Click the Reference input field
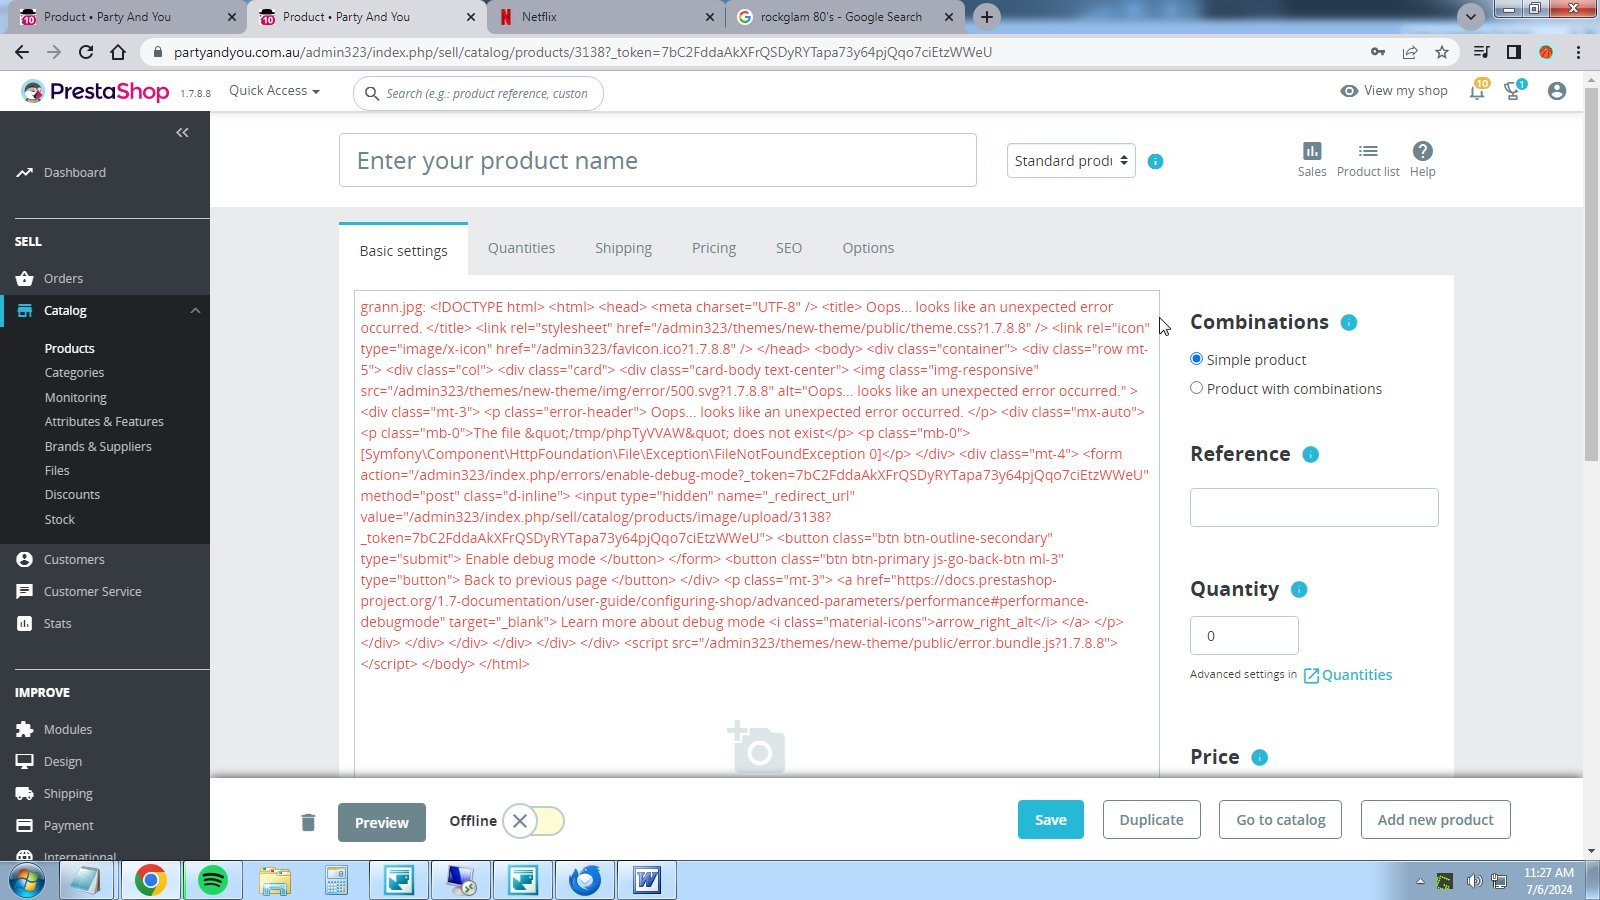 1314,507
